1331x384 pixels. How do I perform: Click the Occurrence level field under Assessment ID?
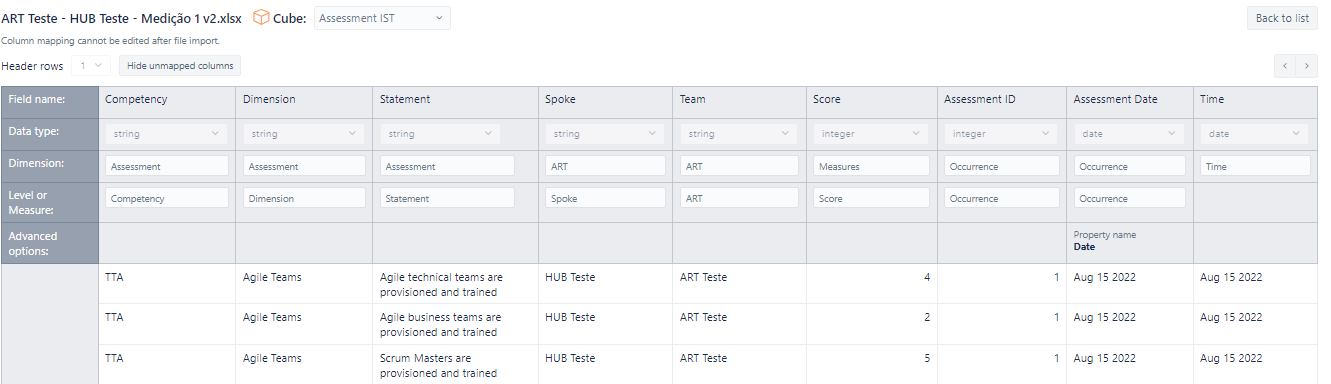tap(1001, 198)
